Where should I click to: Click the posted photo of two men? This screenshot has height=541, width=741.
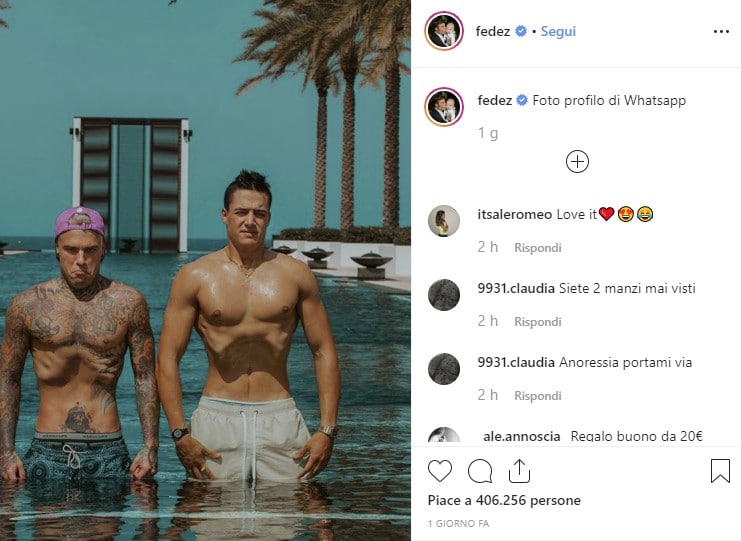pyautogui.click(x=205, y=270)
